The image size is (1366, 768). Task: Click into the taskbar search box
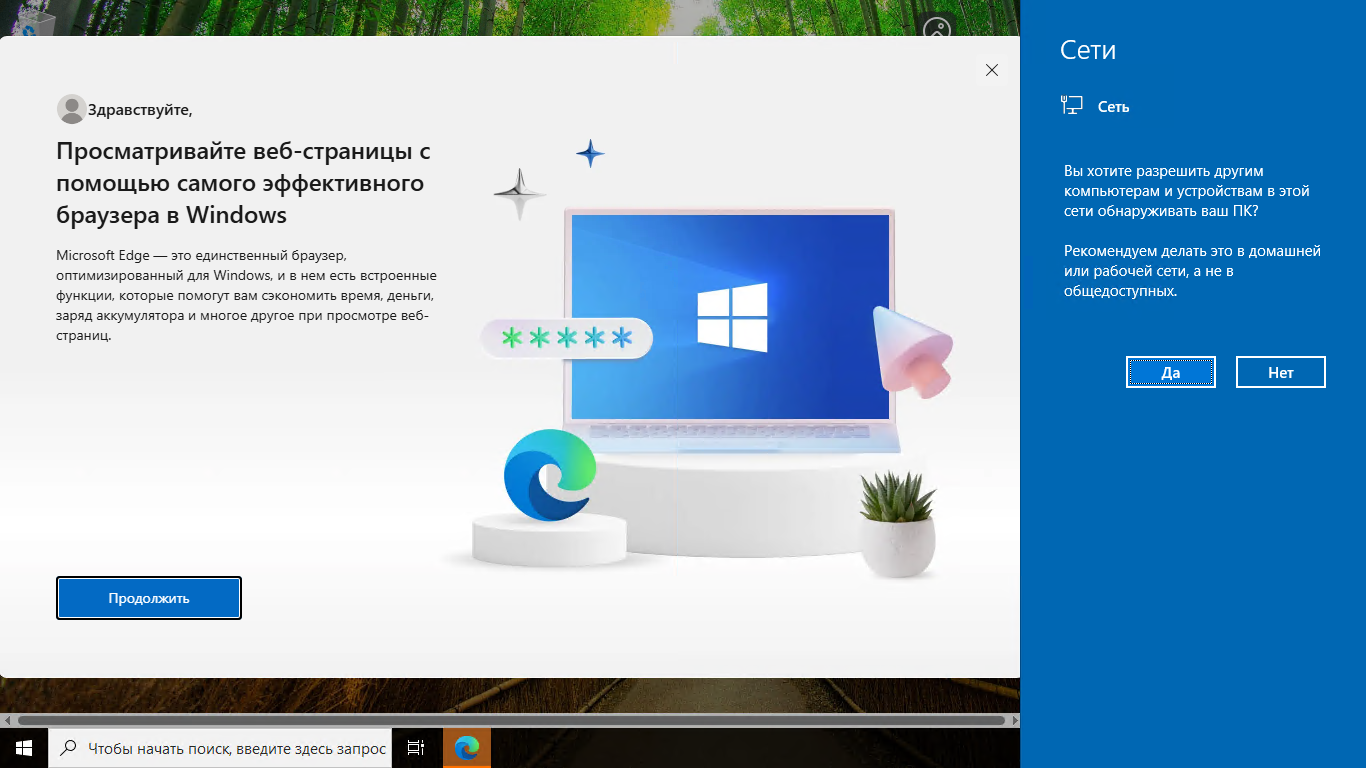[x=221, y=748]
